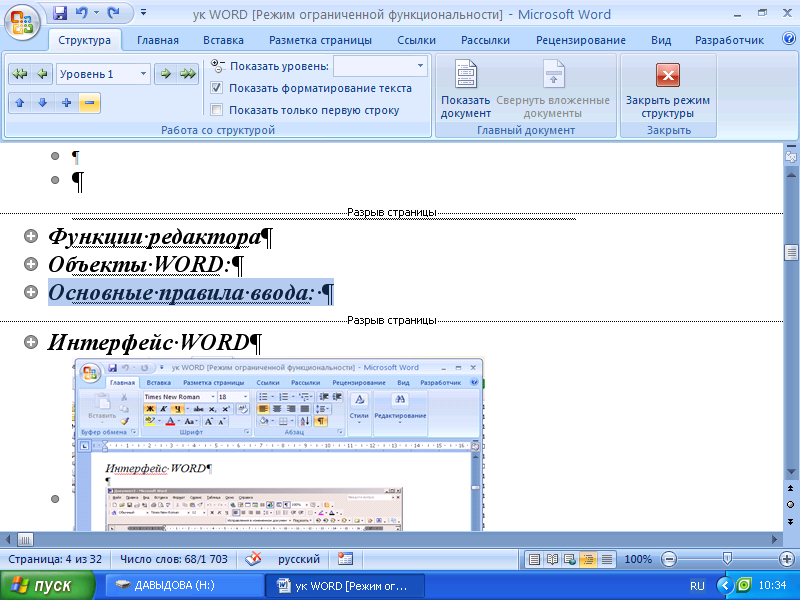Move selected item down in outline
Screen dimensions: 800x600
(43, 103)
